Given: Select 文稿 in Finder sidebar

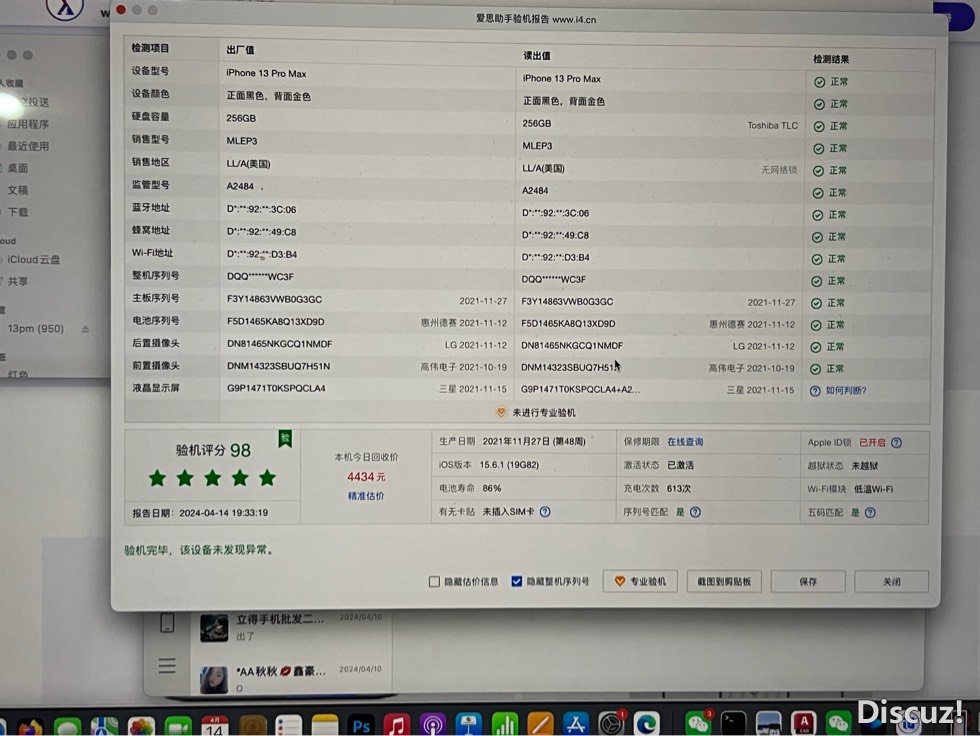Looking at the screenshot, I should pos(18,190).
